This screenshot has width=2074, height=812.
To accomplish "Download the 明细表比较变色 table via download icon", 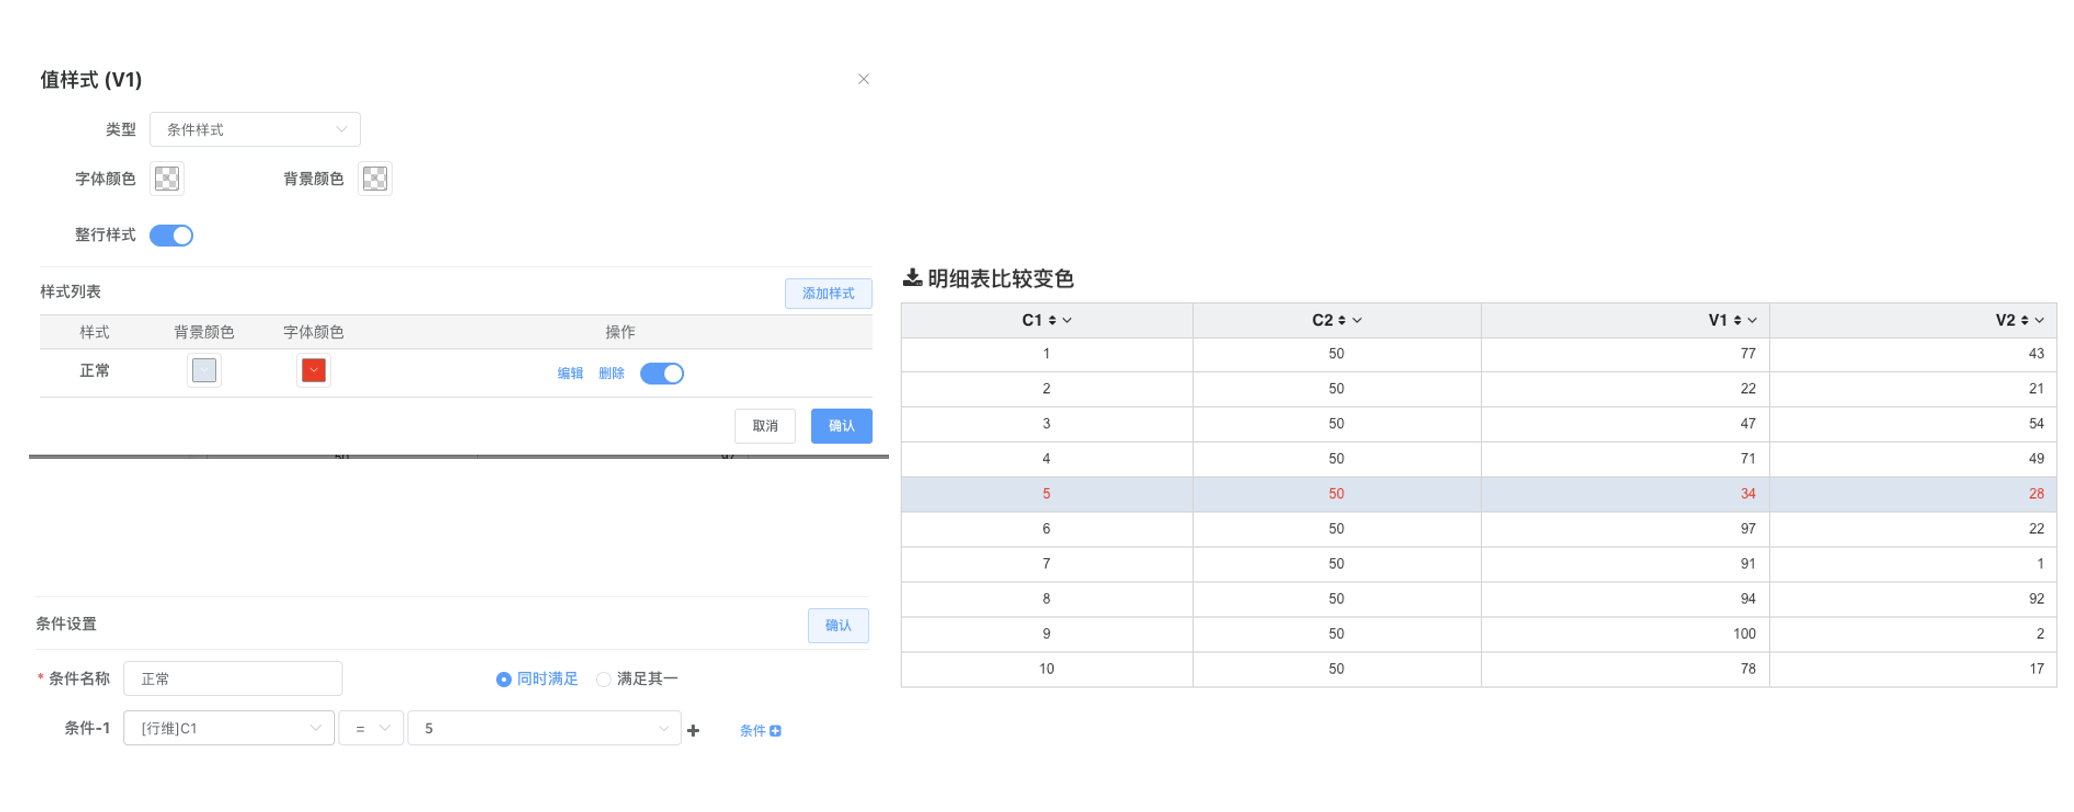I will 912,278.
